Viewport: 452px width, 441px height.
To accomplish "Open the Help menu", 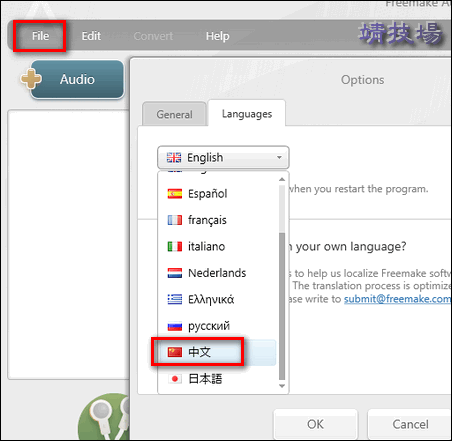I will pyautogui.click(x=217, y=36).
